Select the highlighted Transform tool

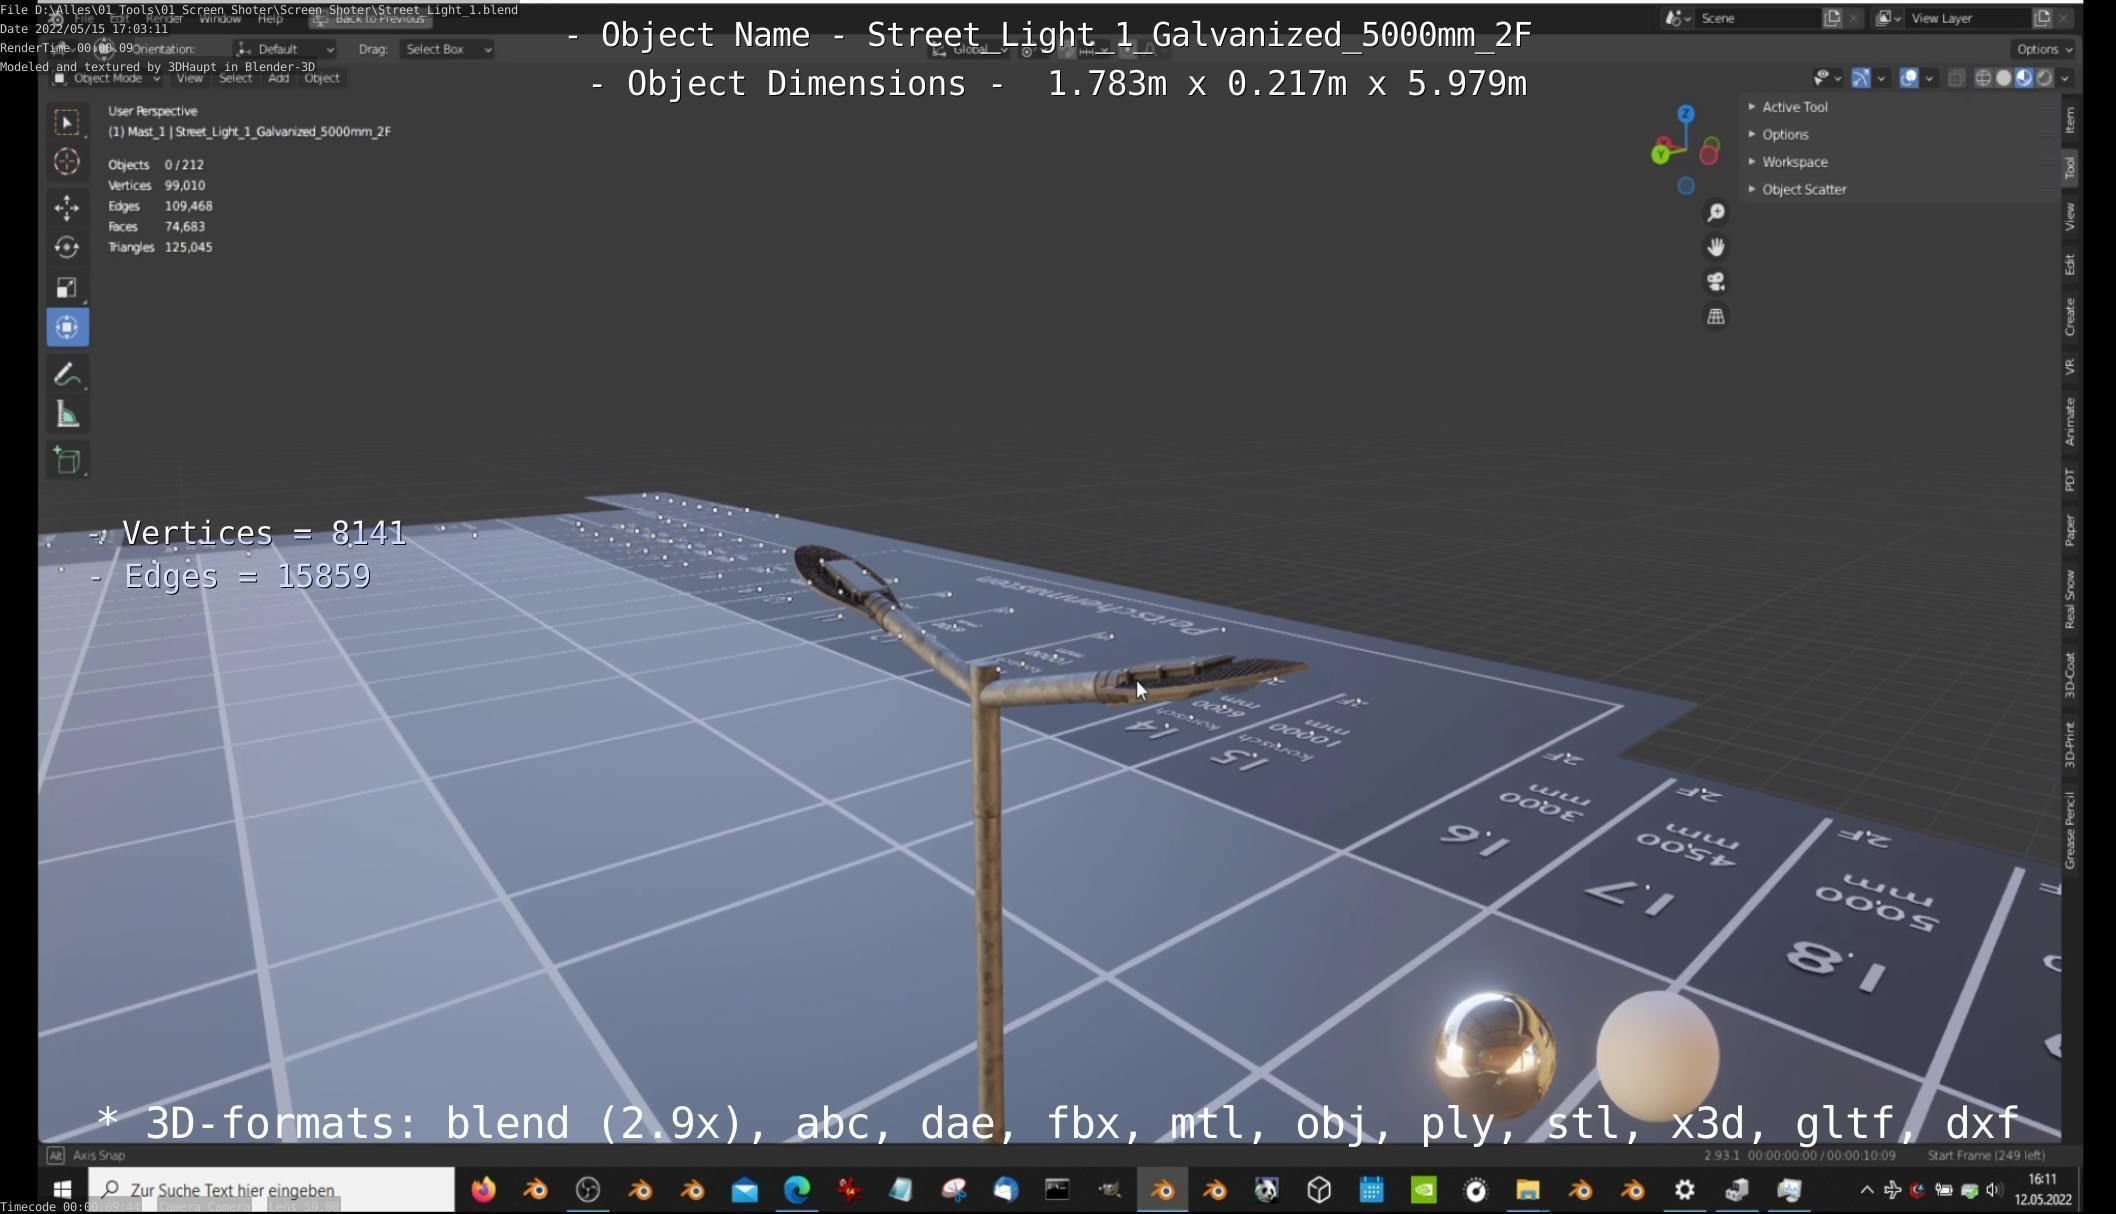coord(67,328)
